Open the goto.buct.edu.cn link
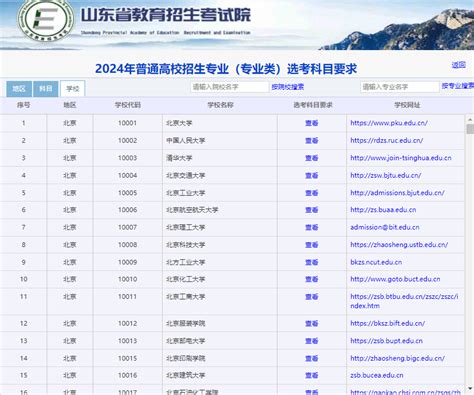 tap(395, 279)
